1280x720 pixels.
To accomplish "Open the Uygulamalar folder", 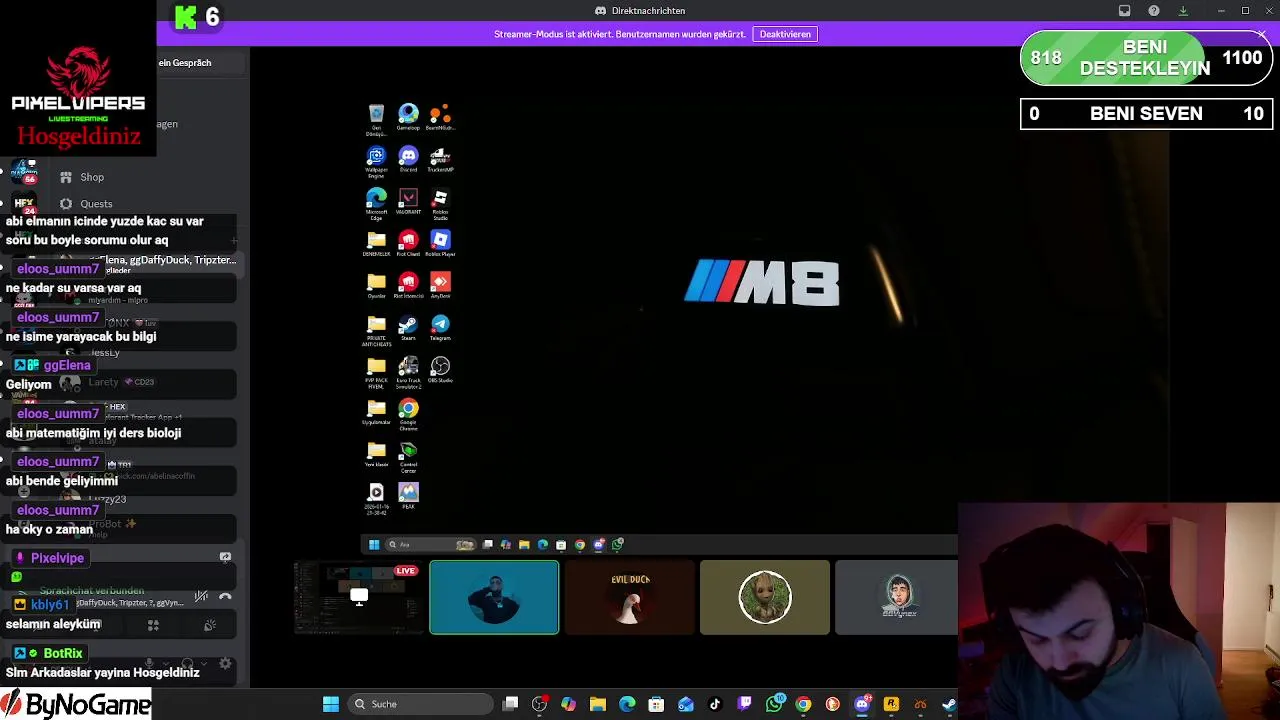I will point(376,412).
